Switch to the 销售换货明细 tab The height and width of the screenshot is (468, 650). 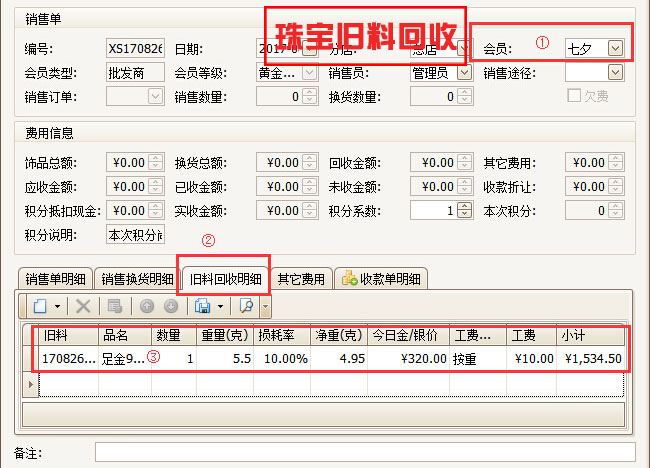pos(136,280)
